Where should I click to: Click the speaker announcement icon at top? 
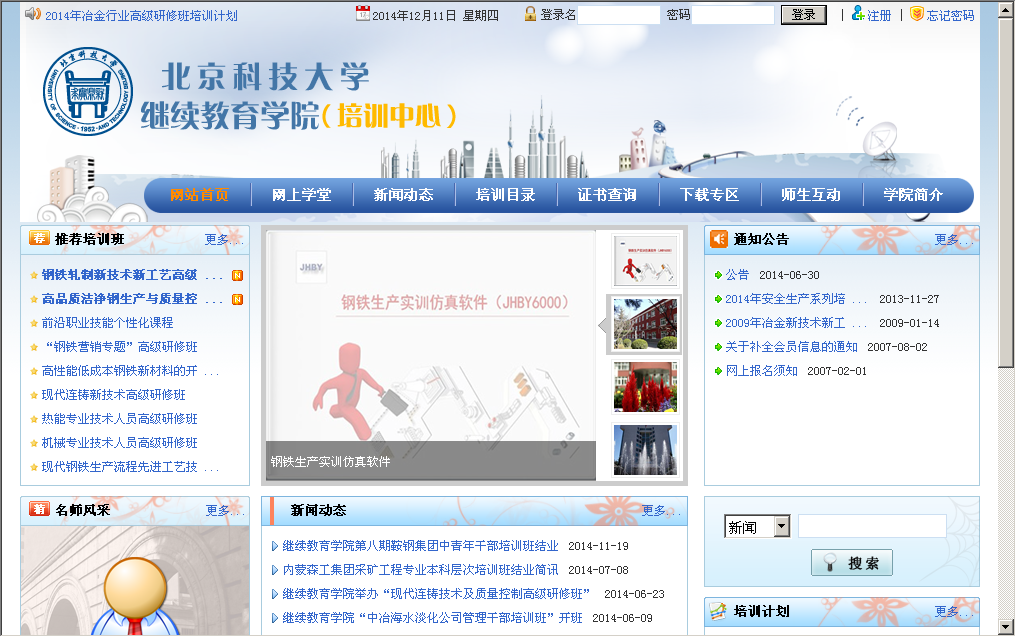click(32, 14)
